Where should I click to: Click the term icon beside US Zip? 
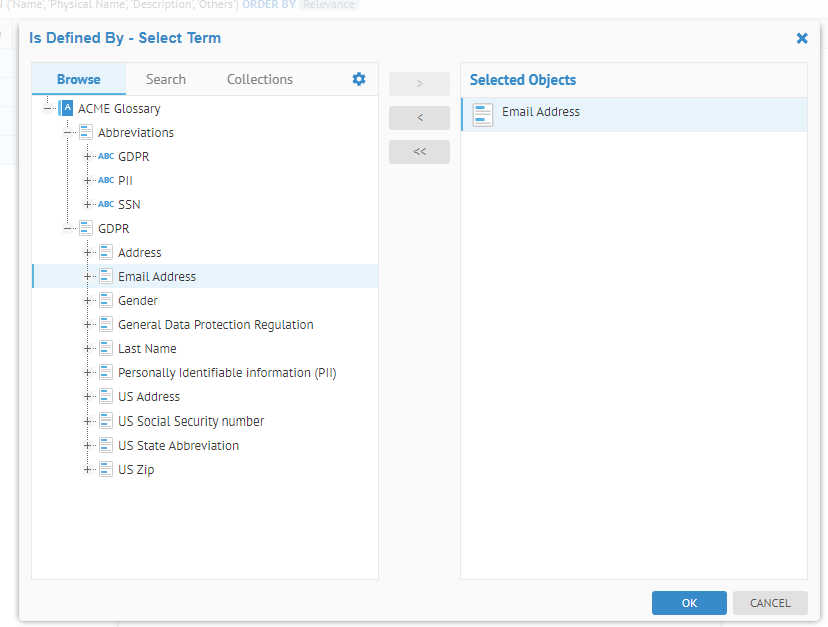click(x=106, y=469)
